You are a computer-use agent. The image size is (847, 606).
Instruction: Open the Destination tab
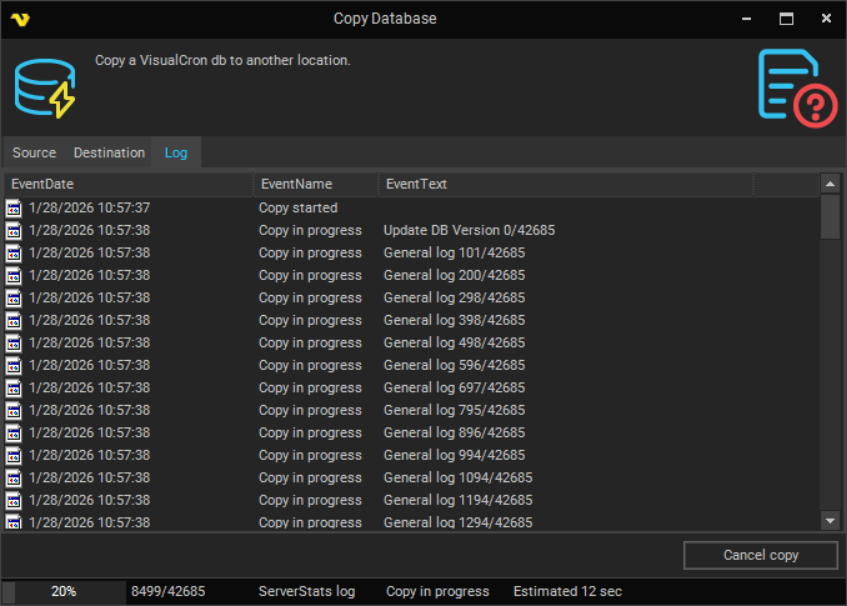[x=109, y=153]
